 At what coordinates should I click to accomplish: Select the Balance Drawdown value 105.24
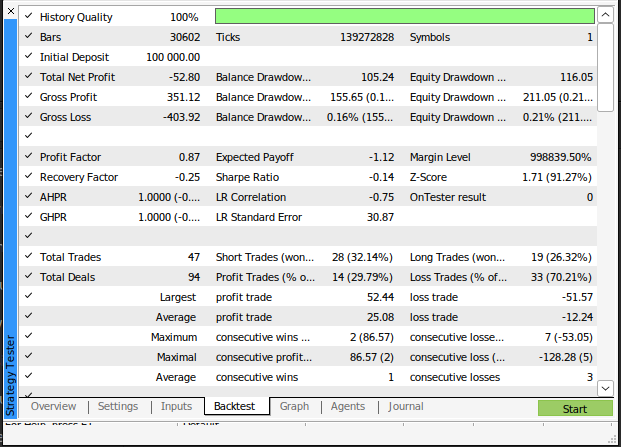[x=377, y=77]
